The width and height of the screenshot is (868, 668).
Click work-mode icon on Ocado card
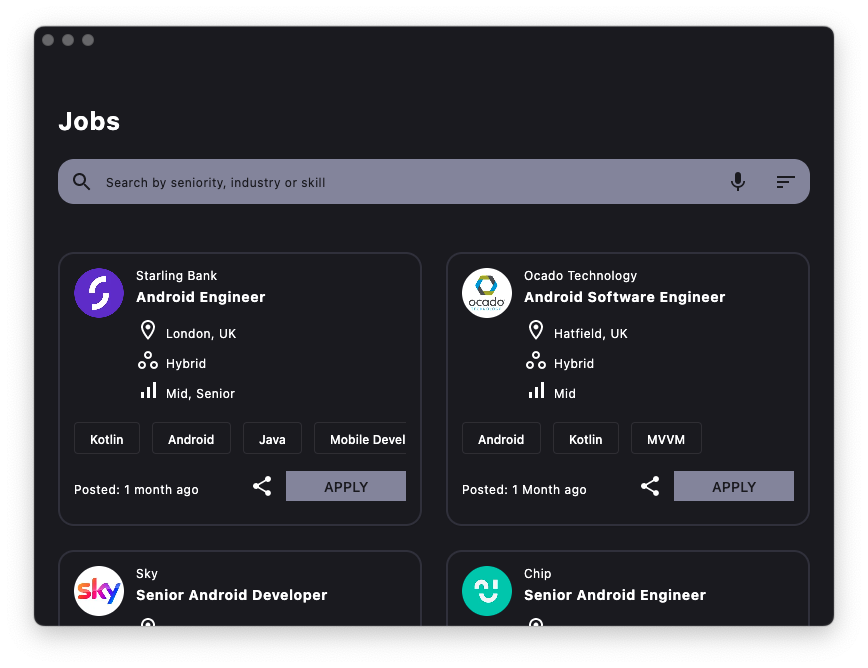(x=536, y=360)
